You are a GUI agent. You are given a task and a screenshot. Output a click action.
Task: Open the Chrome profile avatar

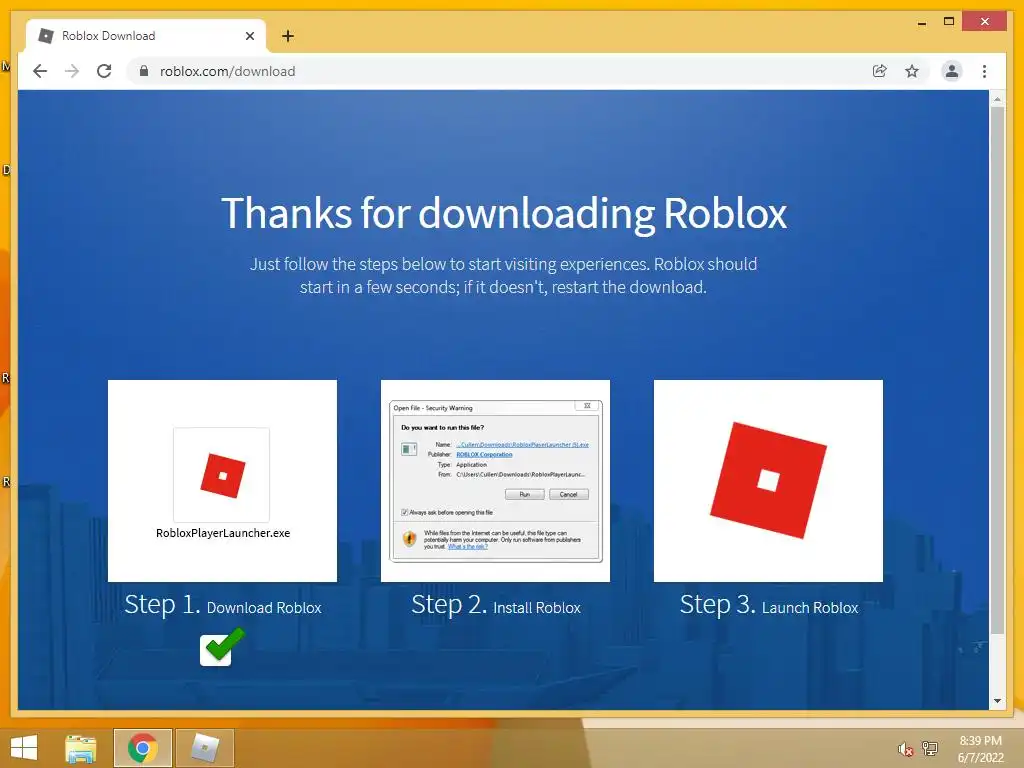952,71
